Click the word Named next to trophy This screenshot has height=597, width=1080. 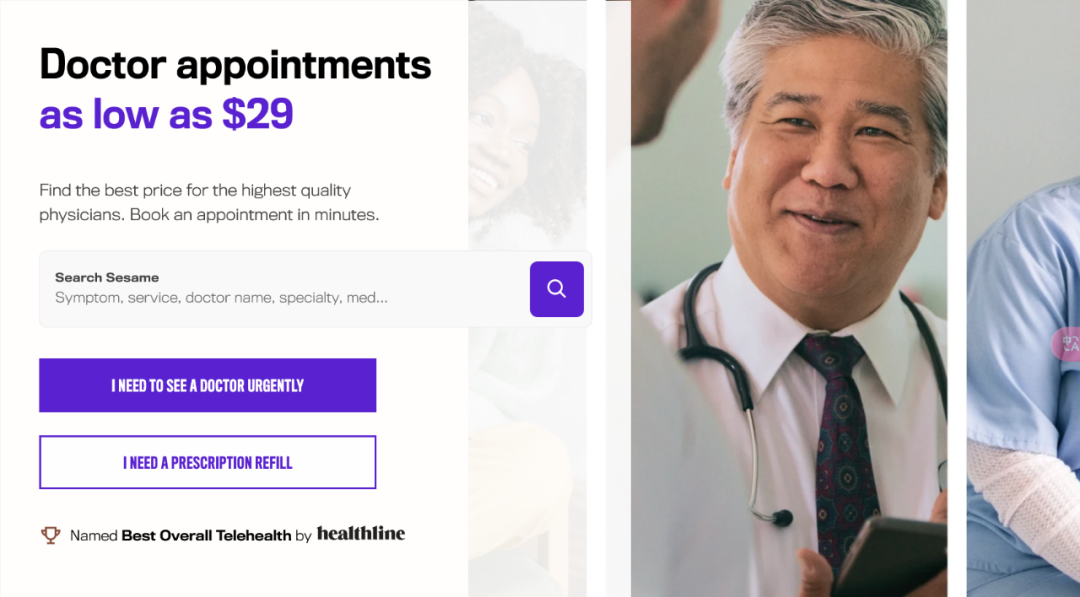(x=94, y=535)
